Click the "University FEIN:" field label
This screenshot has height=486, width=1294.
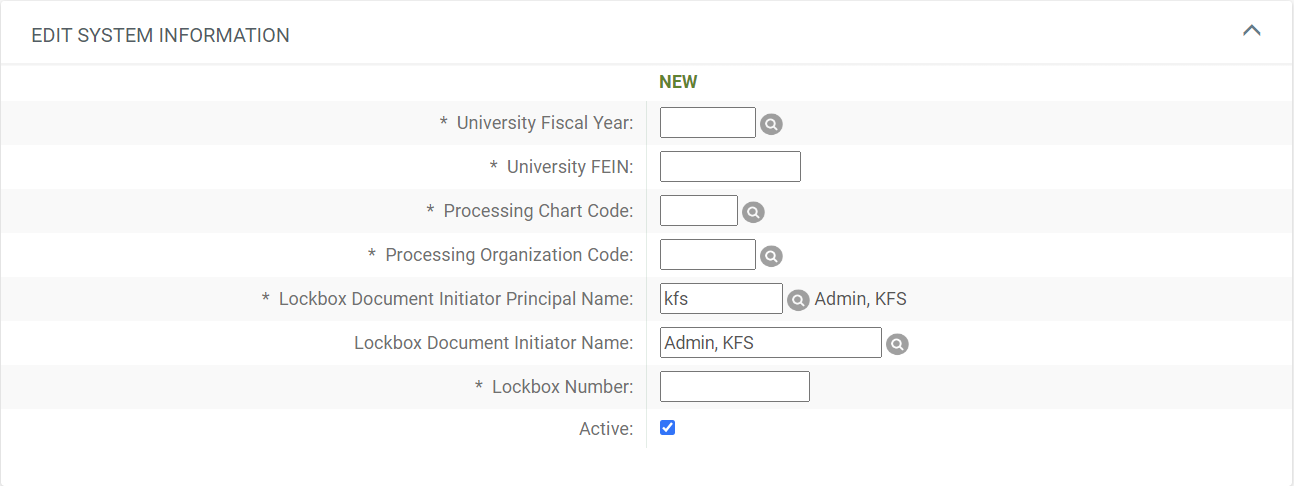pos(570,167)
